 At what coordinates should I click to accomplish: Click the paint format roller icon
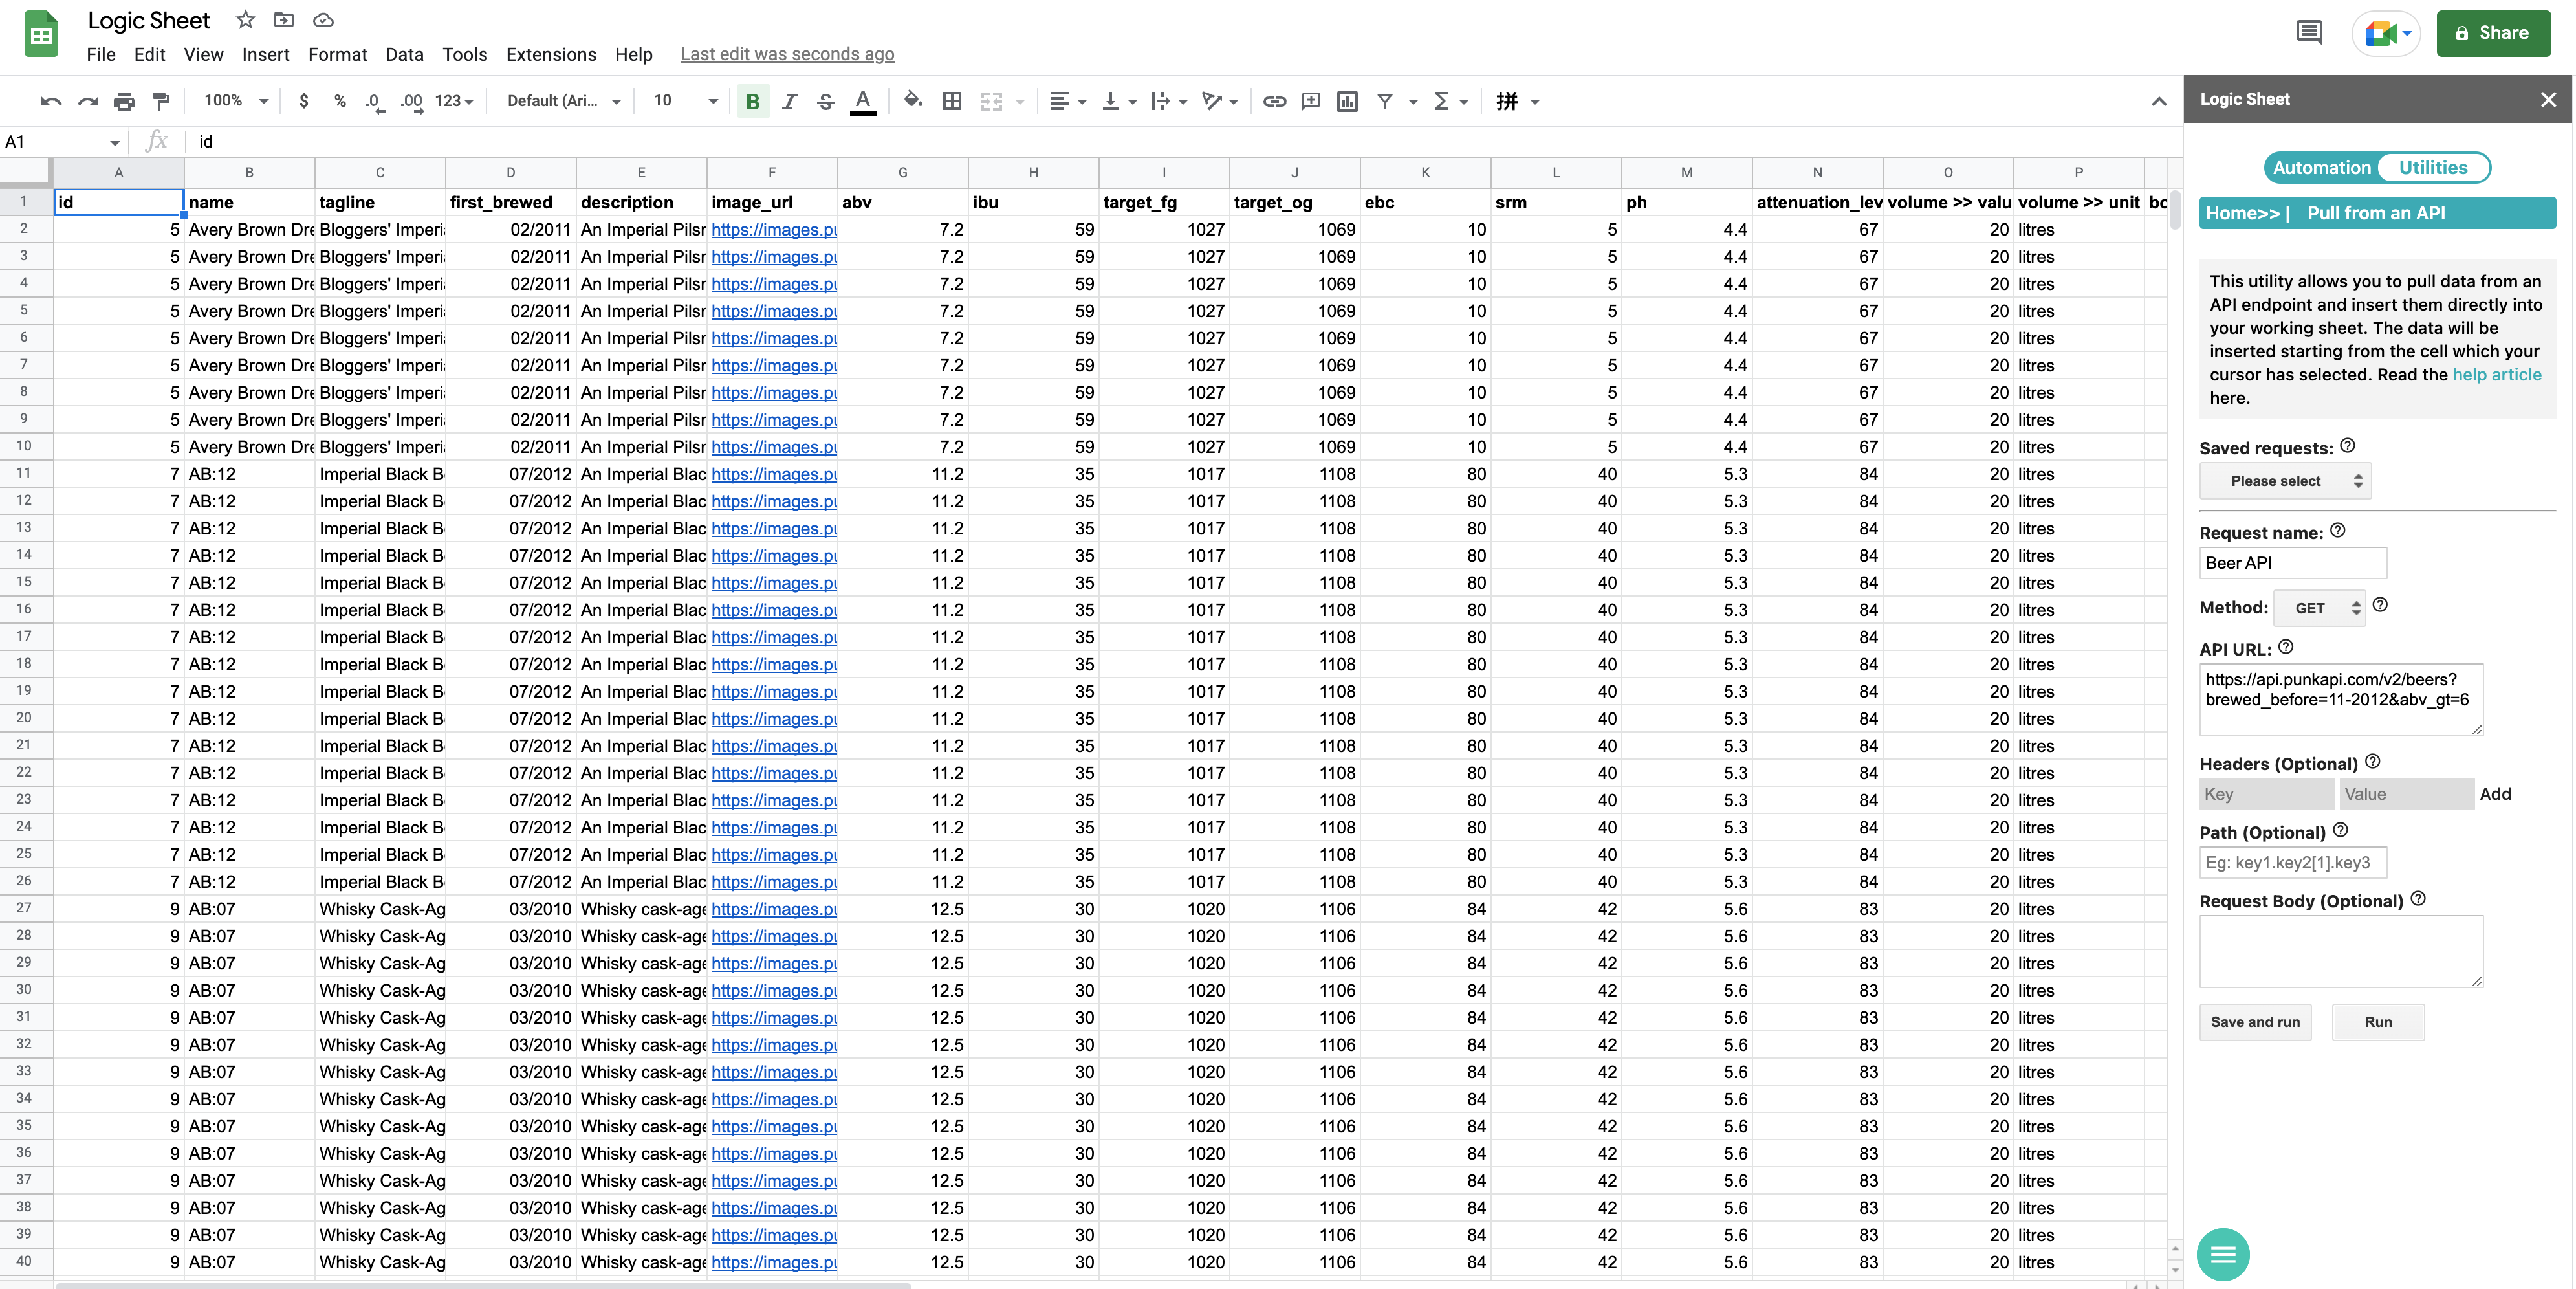161,101
